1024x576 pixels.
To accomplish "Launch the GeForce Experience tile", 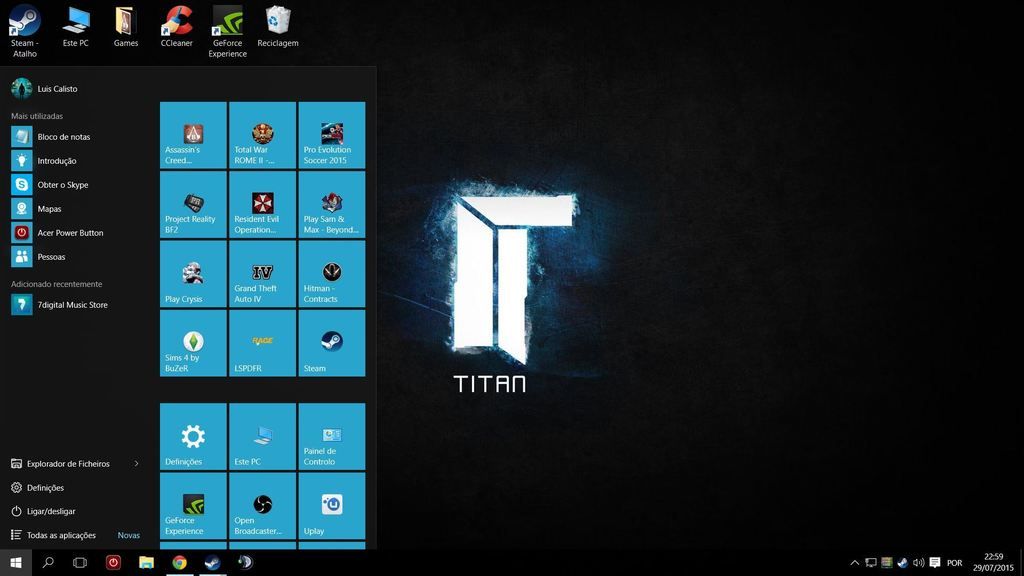I will [x=193, y=505].
